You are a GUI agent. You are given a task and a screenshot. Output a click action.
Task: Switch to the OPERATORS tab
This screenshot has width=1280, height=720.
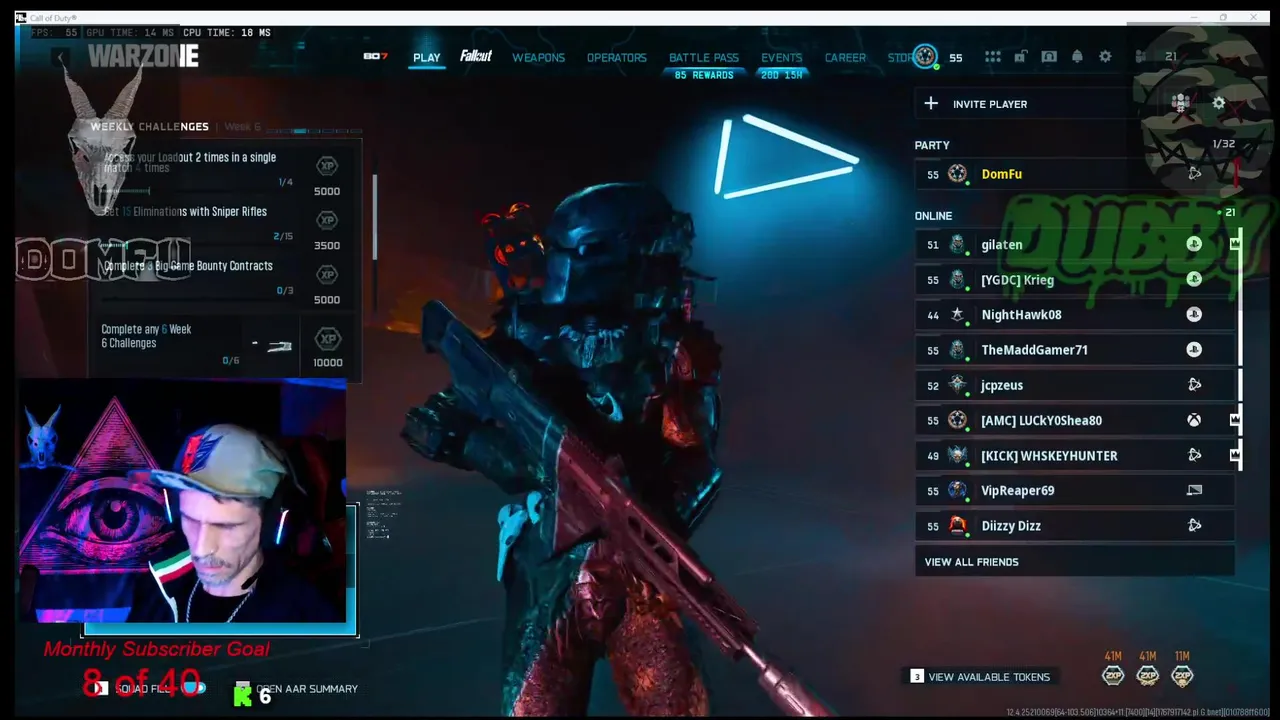pyautogui.click(x=616, y=58)
